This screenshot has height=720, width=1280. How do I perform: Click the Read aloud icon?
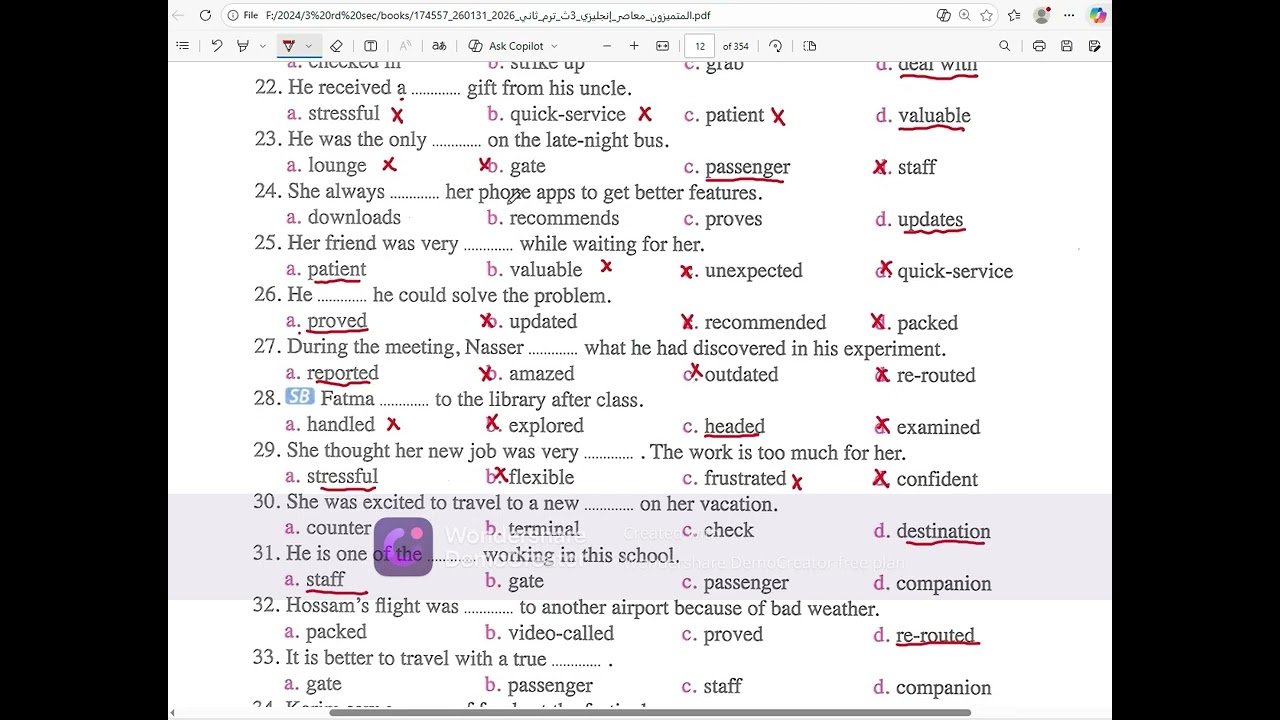coord(405,46)
